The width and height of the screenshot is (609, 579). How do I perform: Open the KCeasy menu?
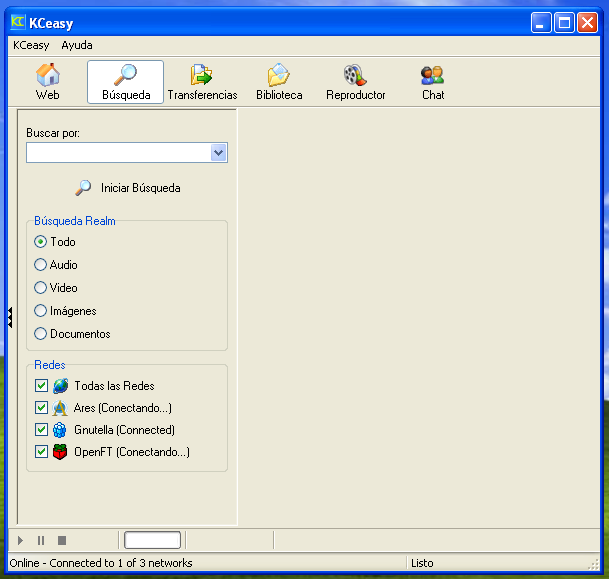tap(31, 45)
